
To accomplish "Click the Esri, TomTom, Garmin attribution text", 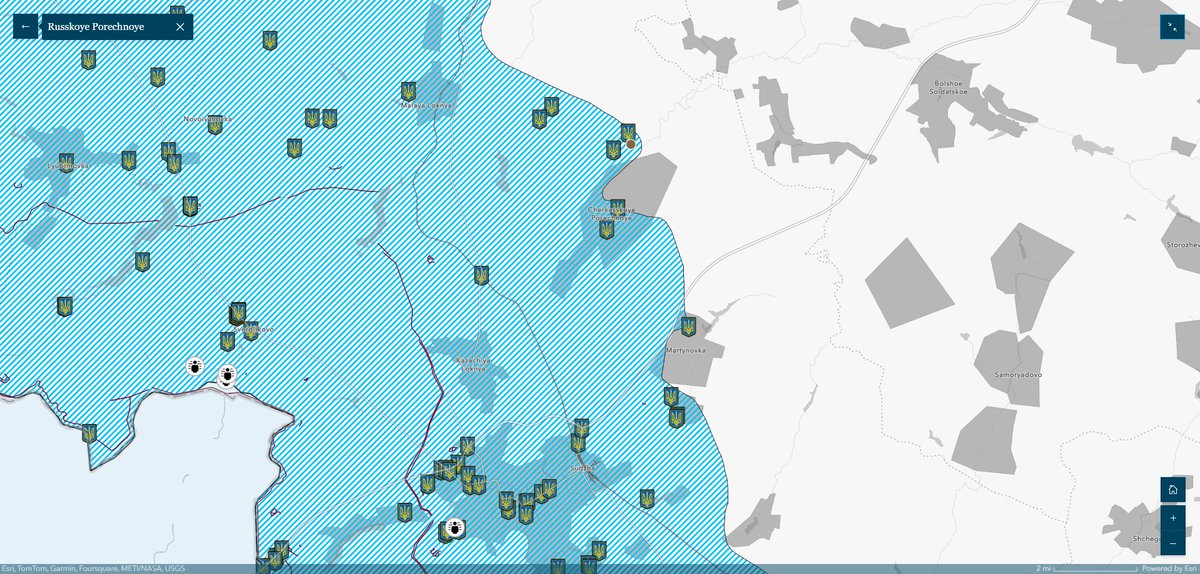I will [92, 568].
